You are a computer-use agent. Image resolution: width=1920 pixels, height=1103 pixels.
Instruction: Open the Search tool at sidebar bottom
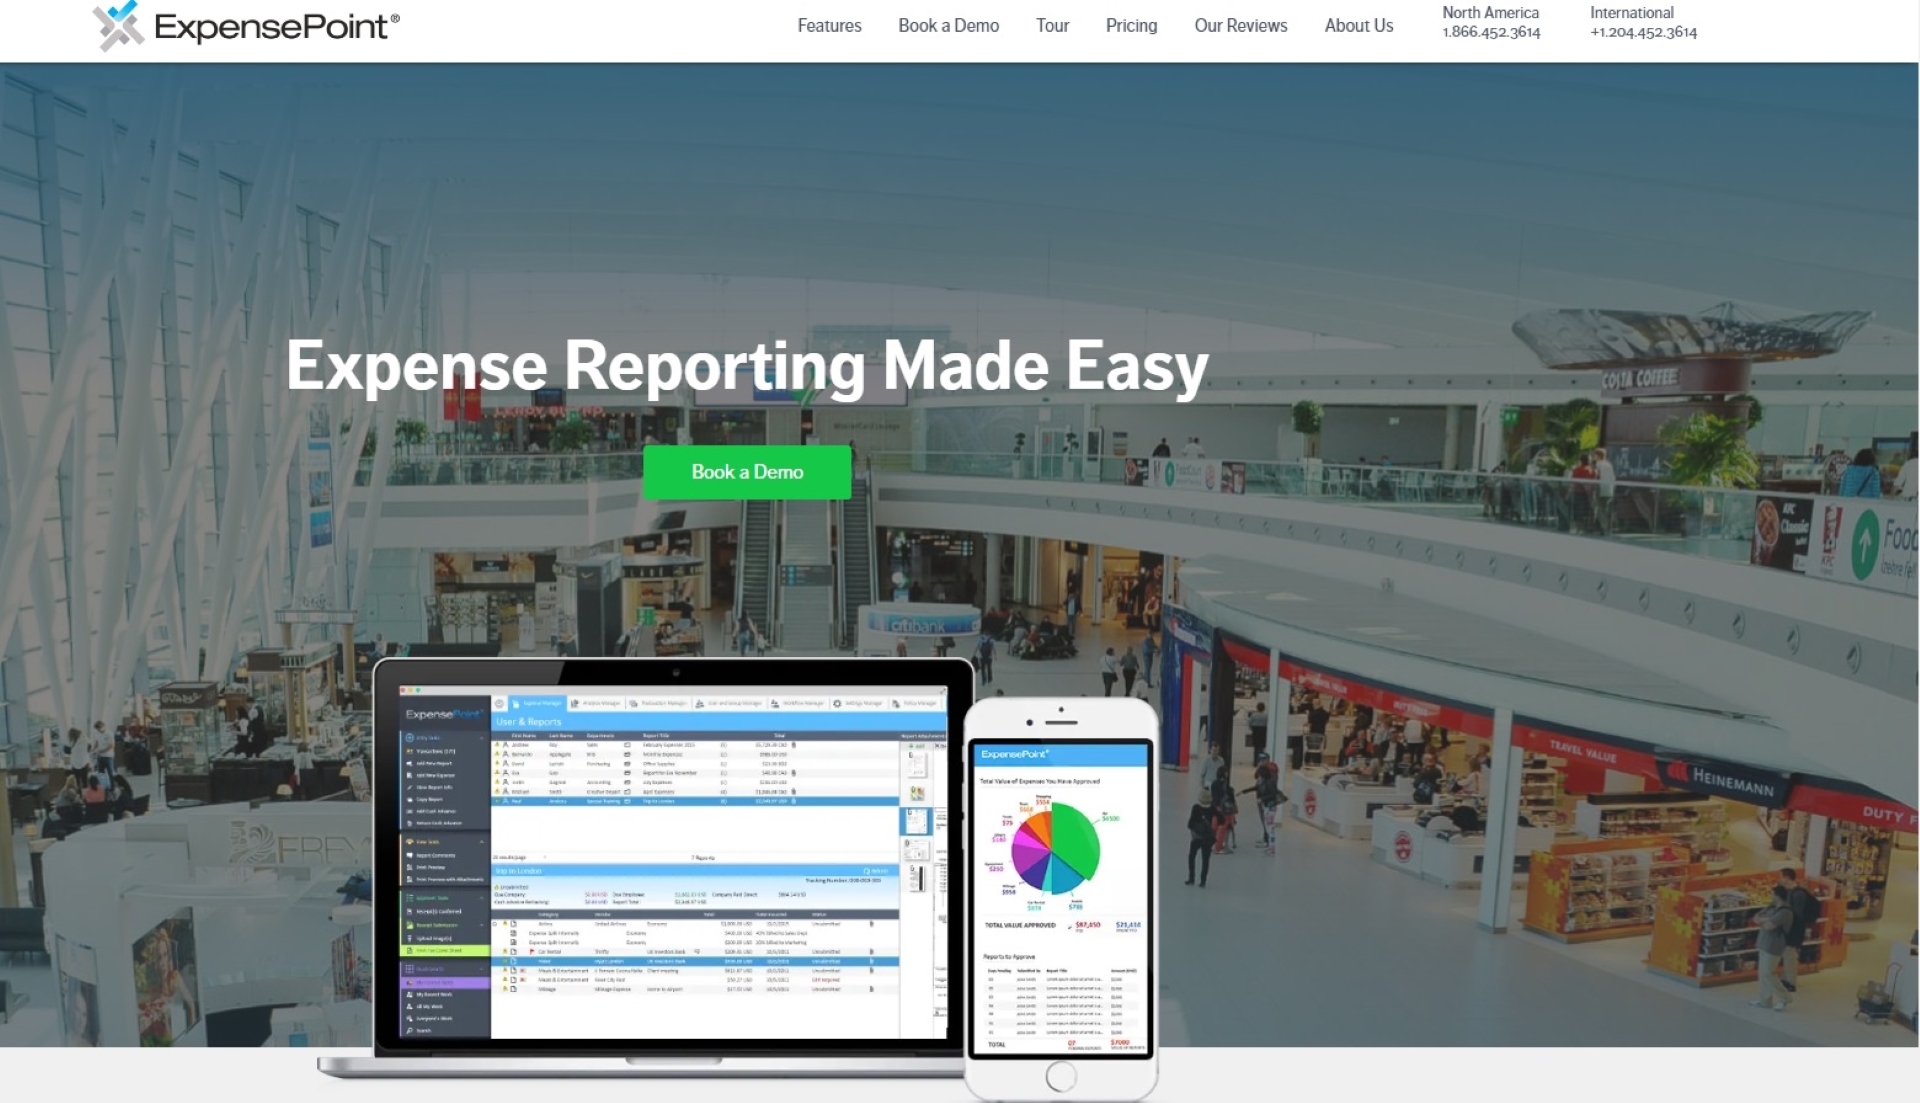424,1030
